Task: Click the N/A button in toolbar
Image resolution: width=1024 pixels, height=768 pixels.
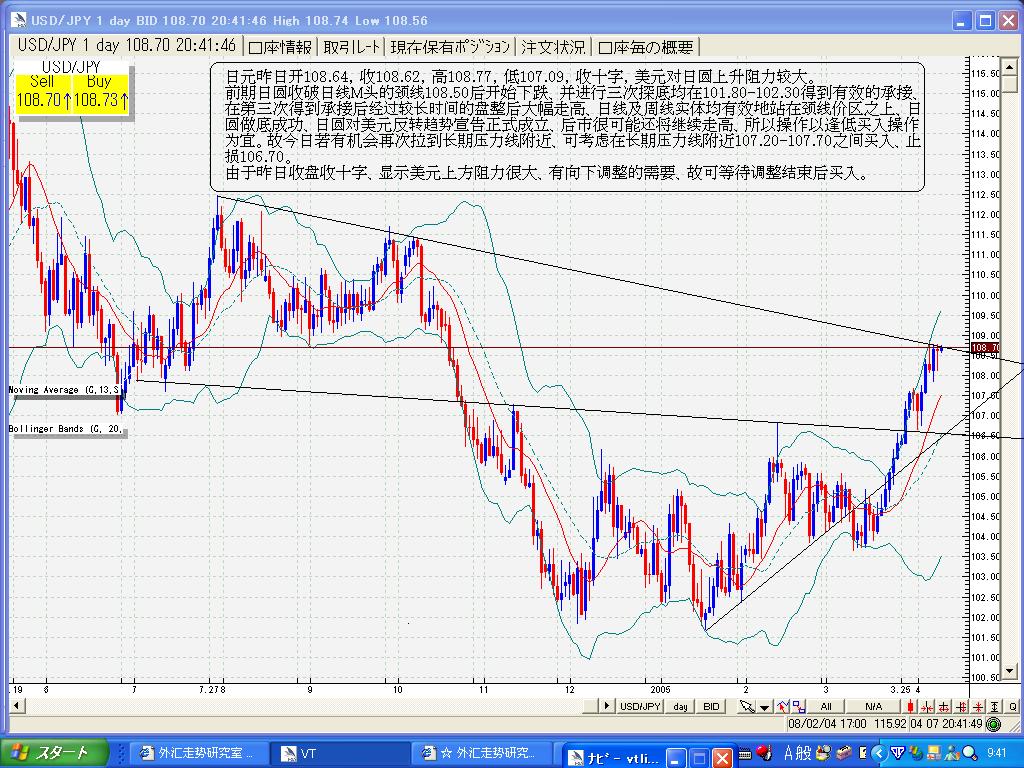Action: click(874, 706)
